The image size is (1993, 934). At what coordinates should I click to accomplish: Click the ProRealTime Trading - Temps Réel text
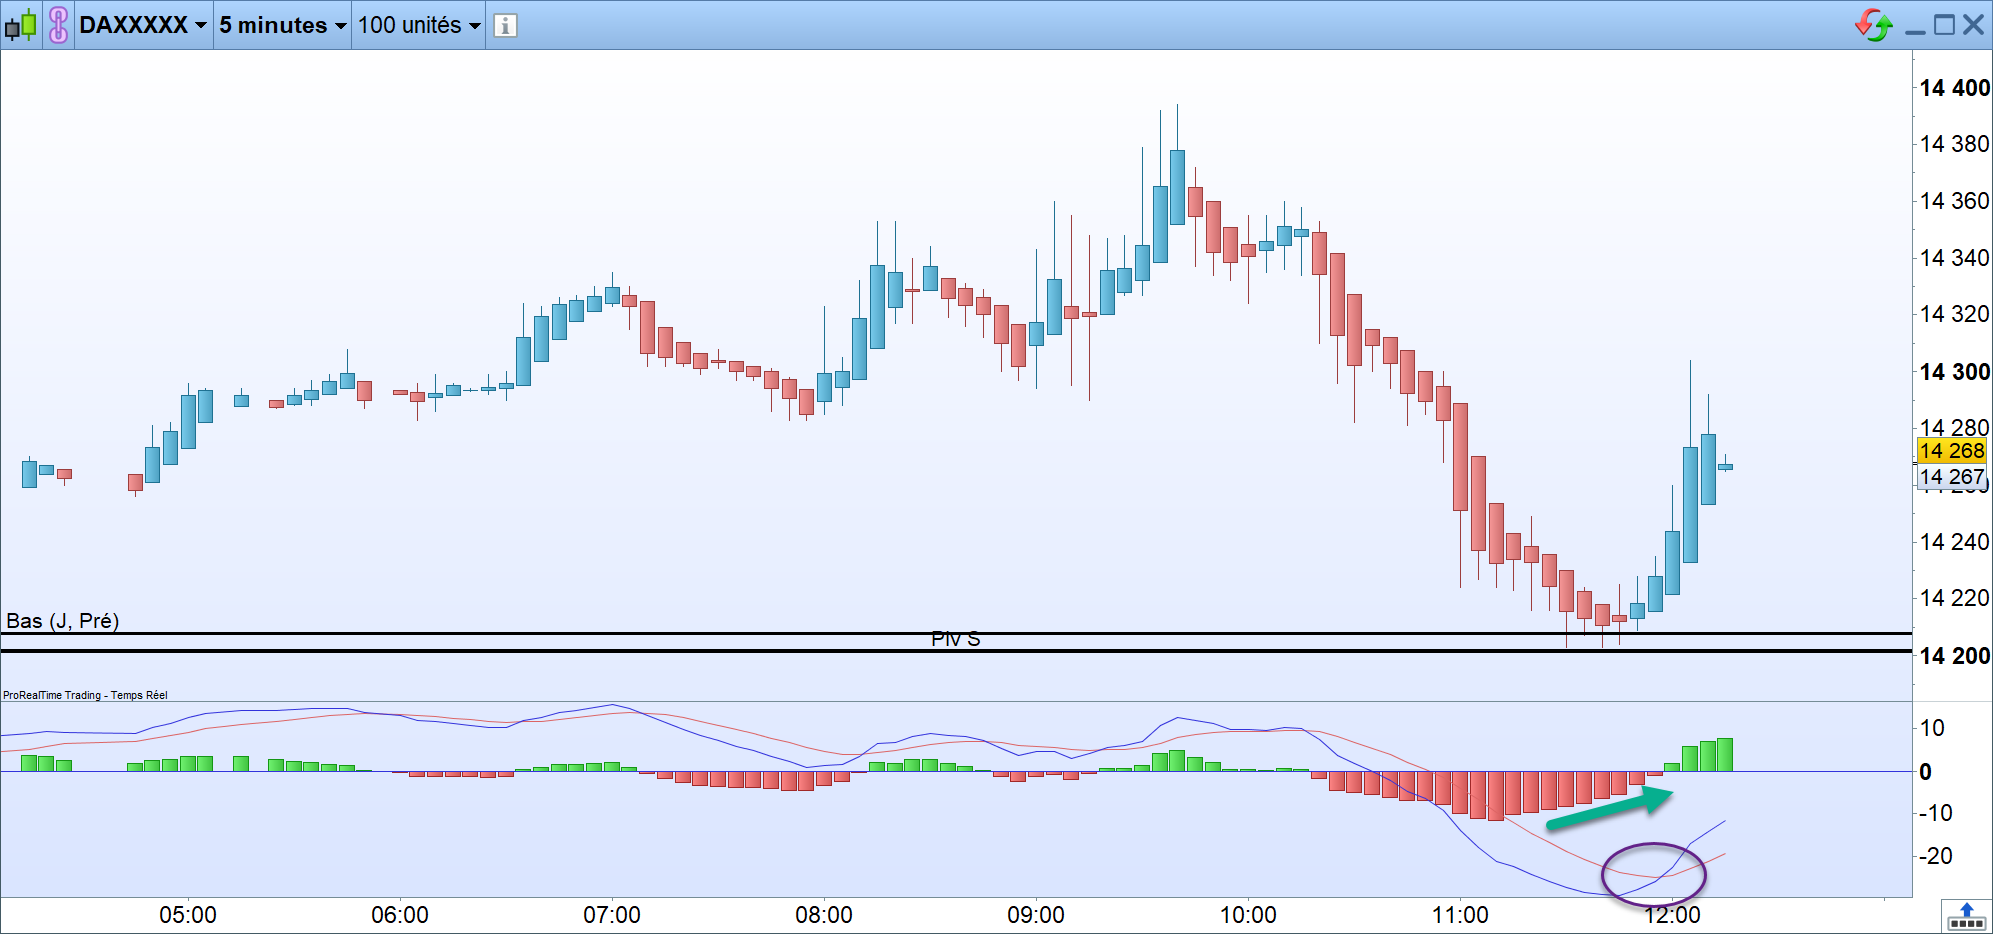click(x=85, y=695)
